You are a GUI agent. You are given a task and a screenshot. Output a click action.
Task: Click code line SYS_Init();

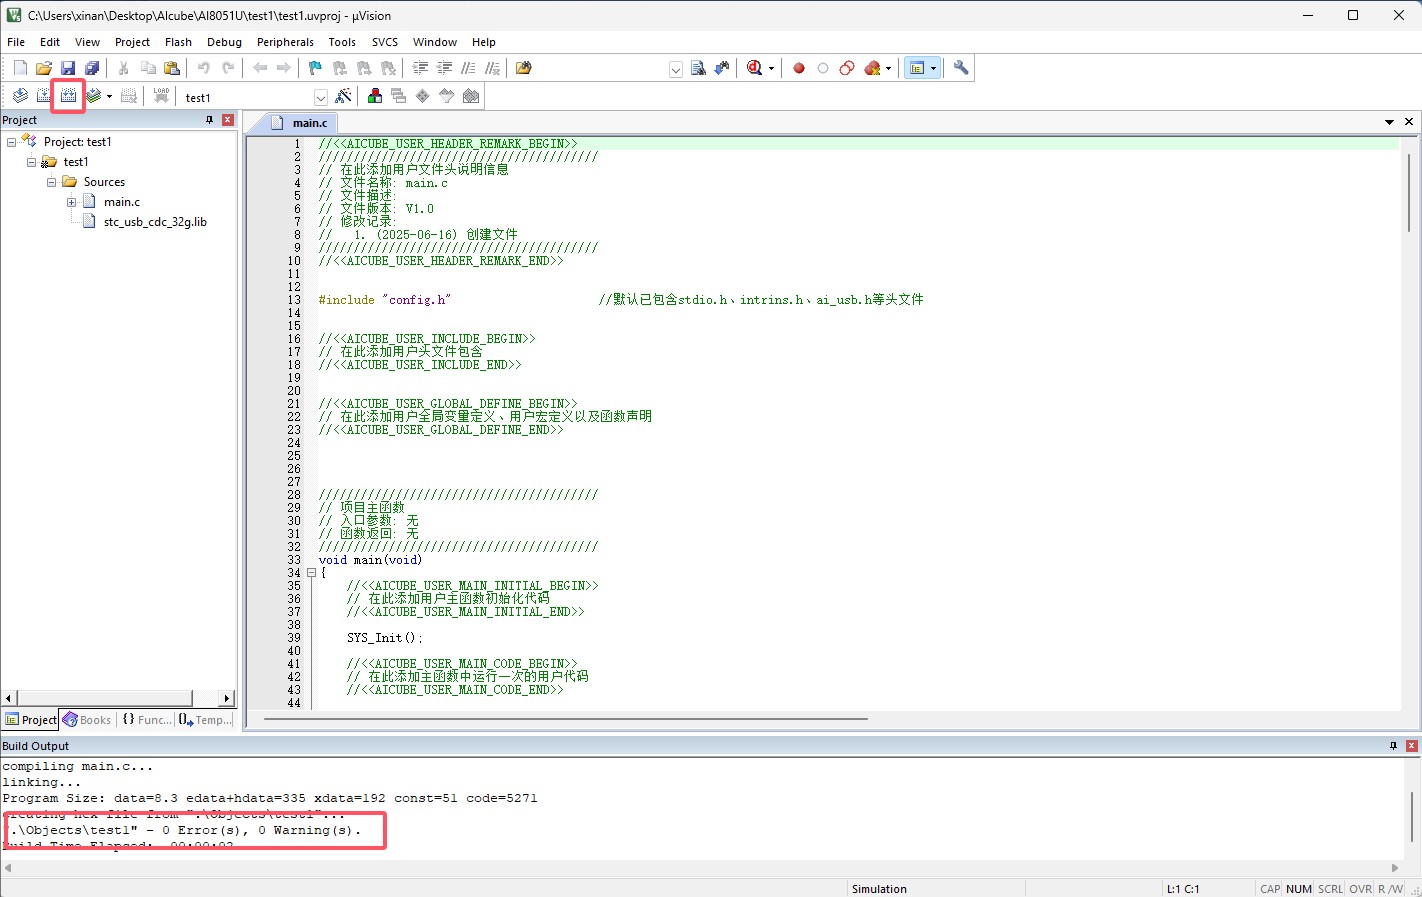coord(385,638)
